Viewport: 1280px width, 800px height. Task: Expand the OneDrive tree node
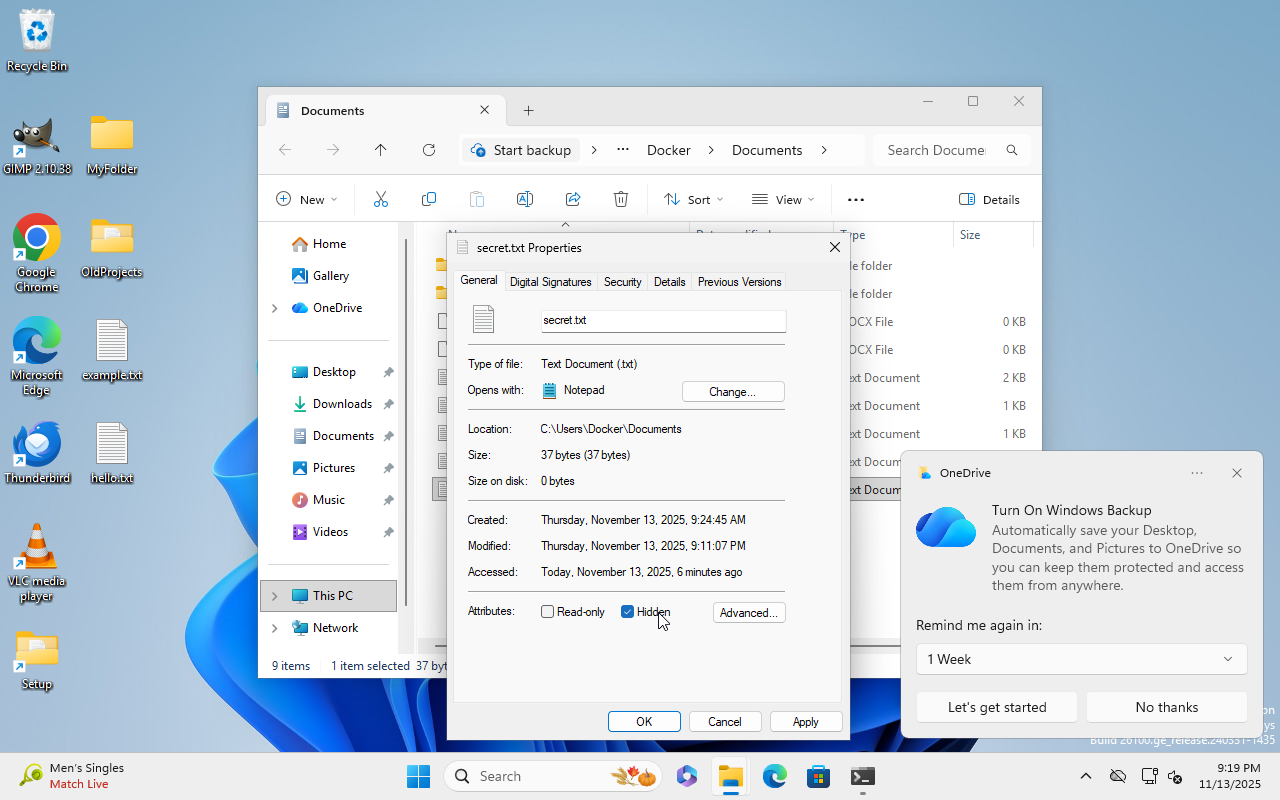pyautogui.click(x=275, y=308)
